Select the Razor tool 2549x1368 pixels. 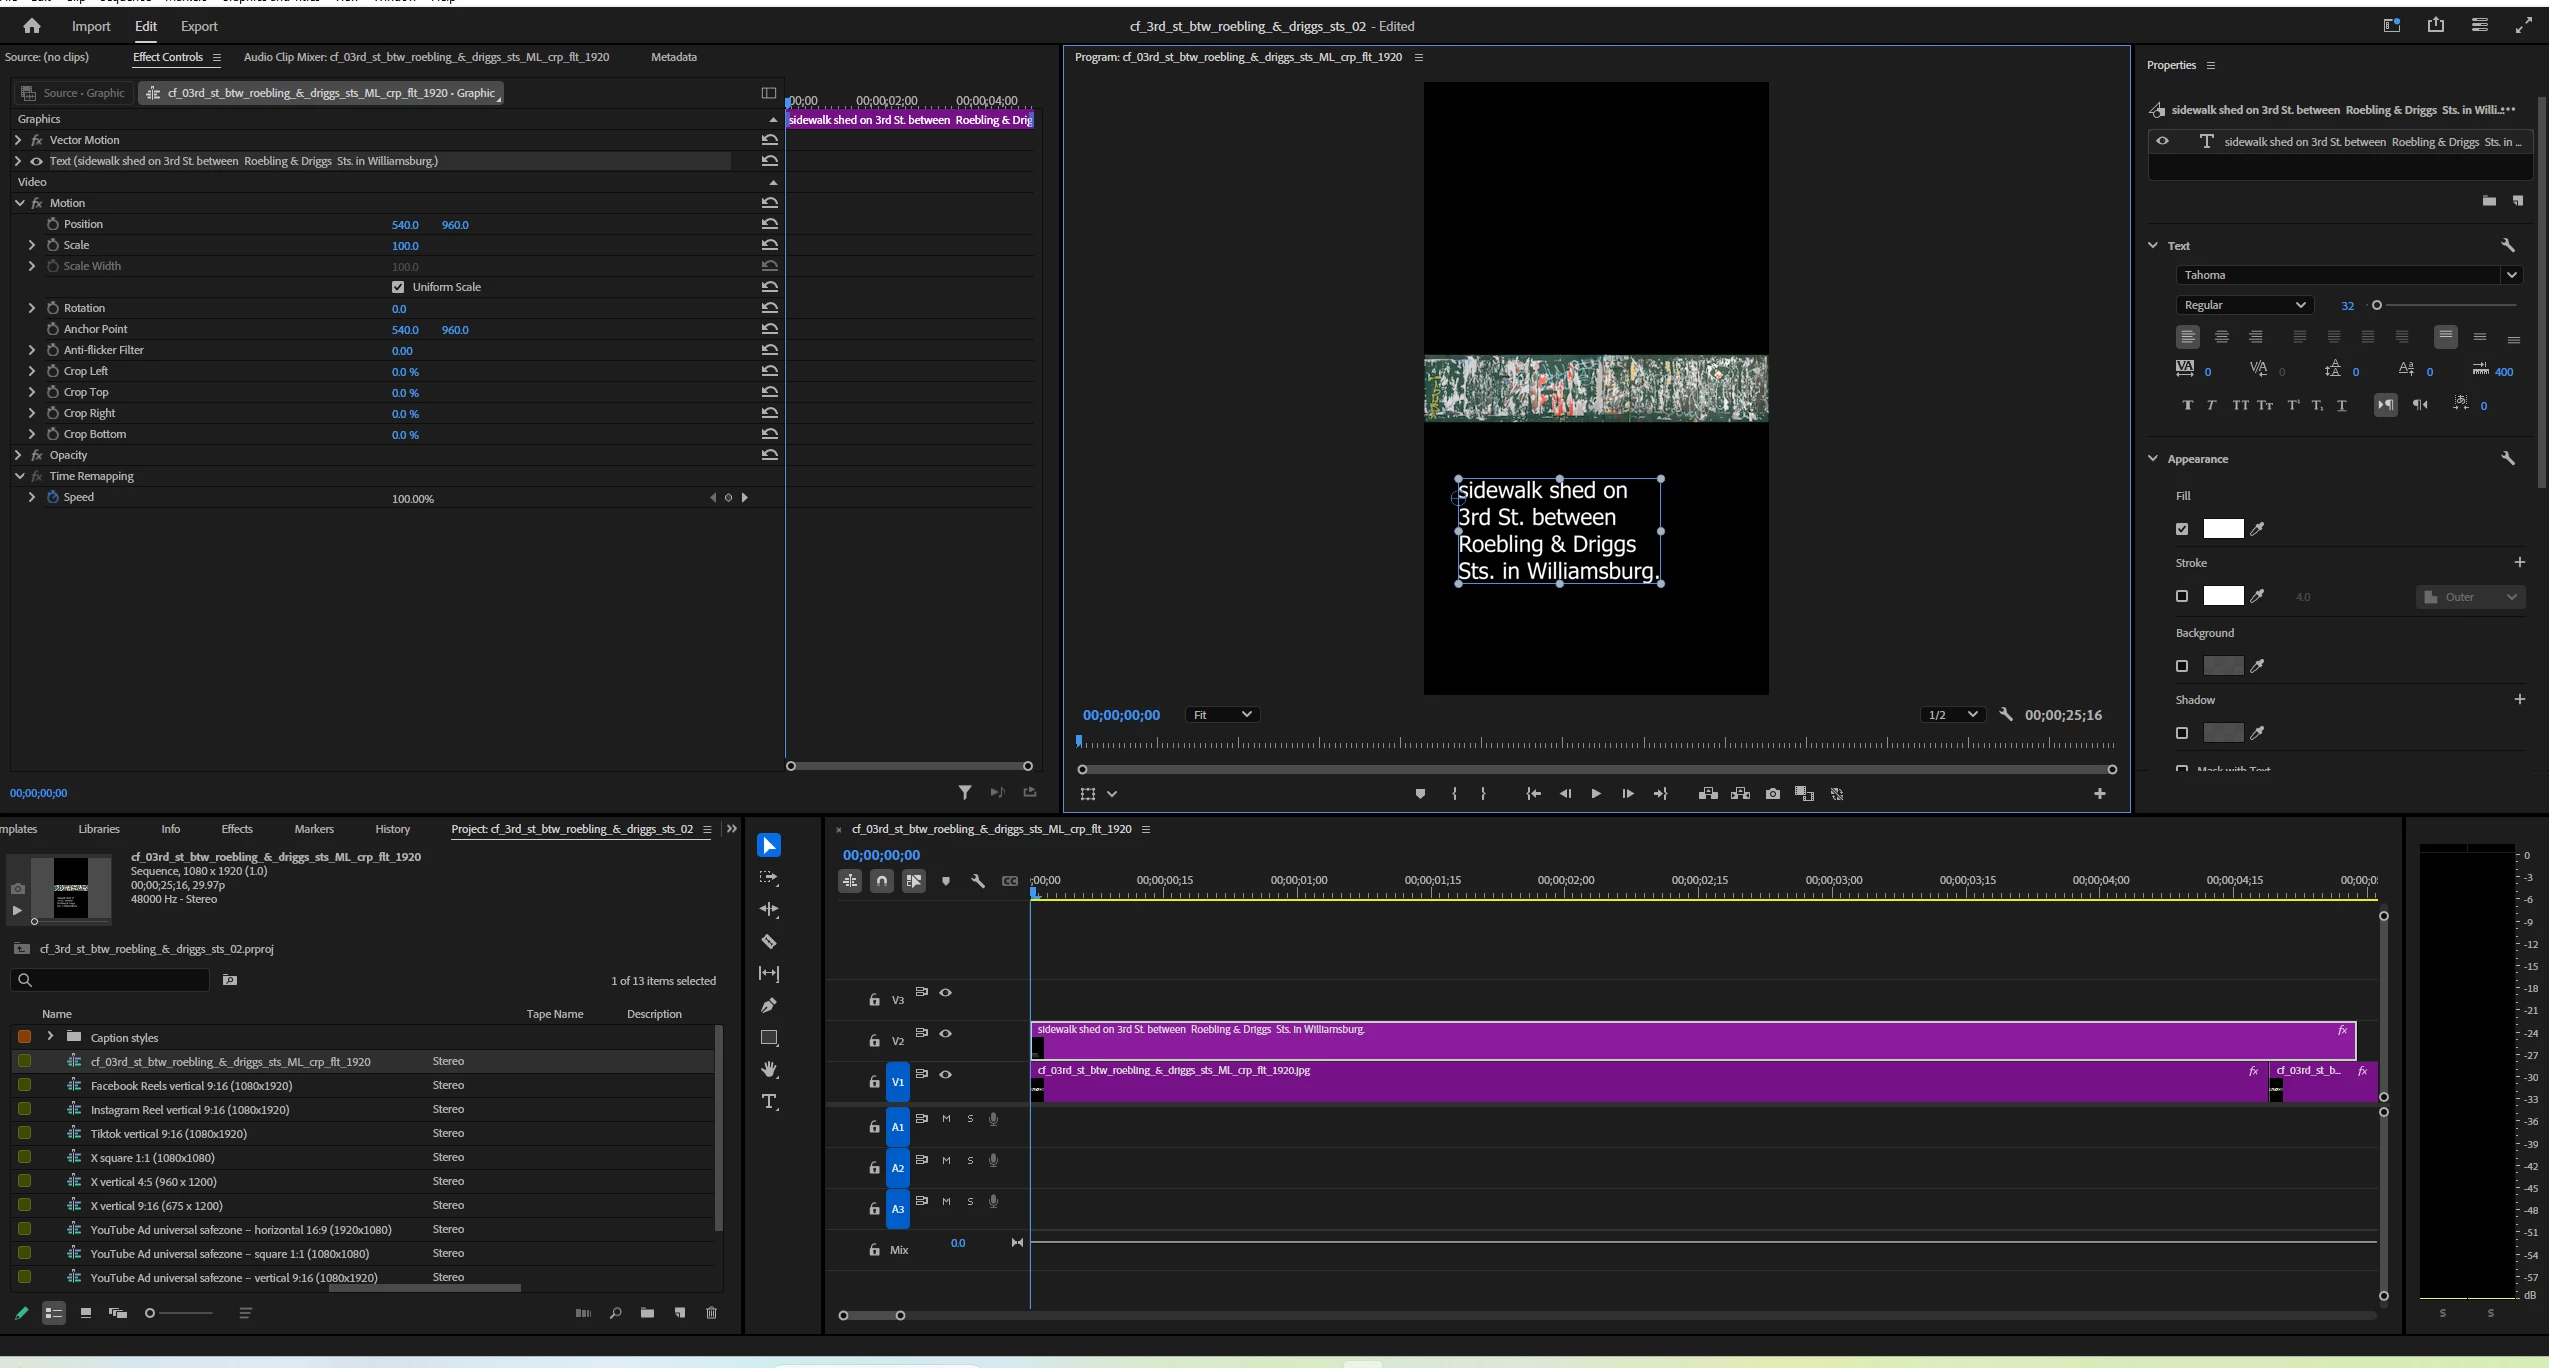coord(768,942)
